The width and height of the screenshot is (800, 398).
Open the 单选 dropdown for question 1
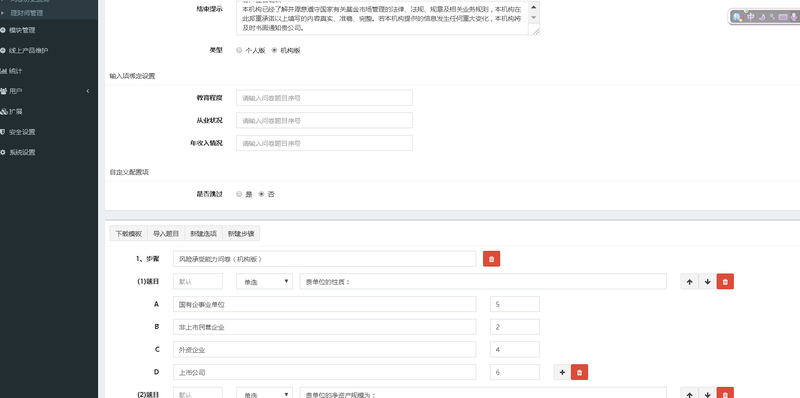point(264,281)
